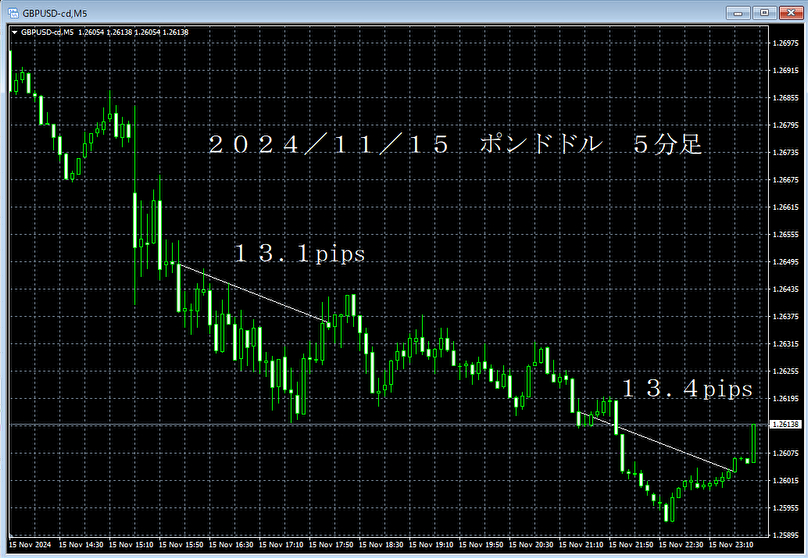The image size is (808, 558).
Task: Click price scale value 1.26855
Action: 786,98
